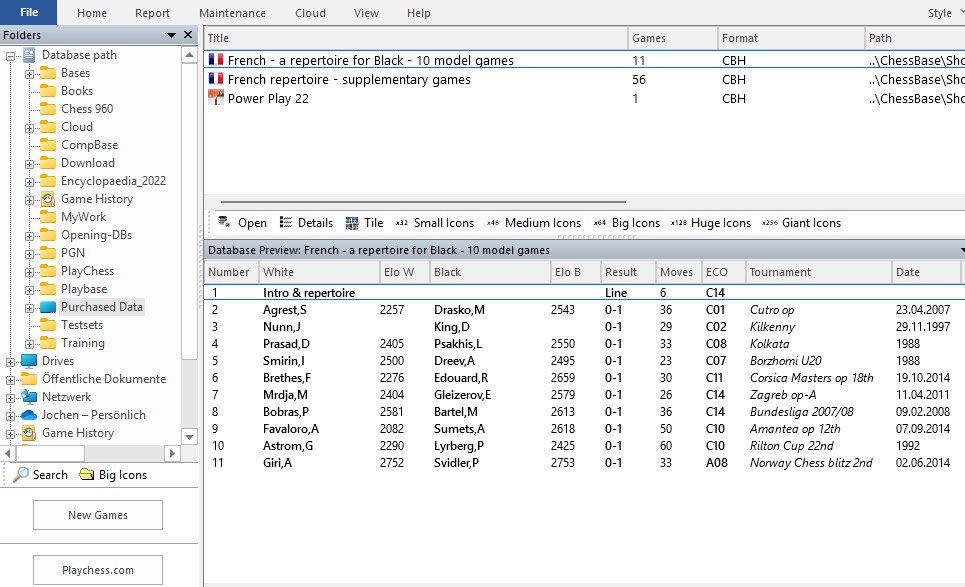Collapse the Database path tree node
The height and width of the screenshot is (587, 965).
(11, 55)
